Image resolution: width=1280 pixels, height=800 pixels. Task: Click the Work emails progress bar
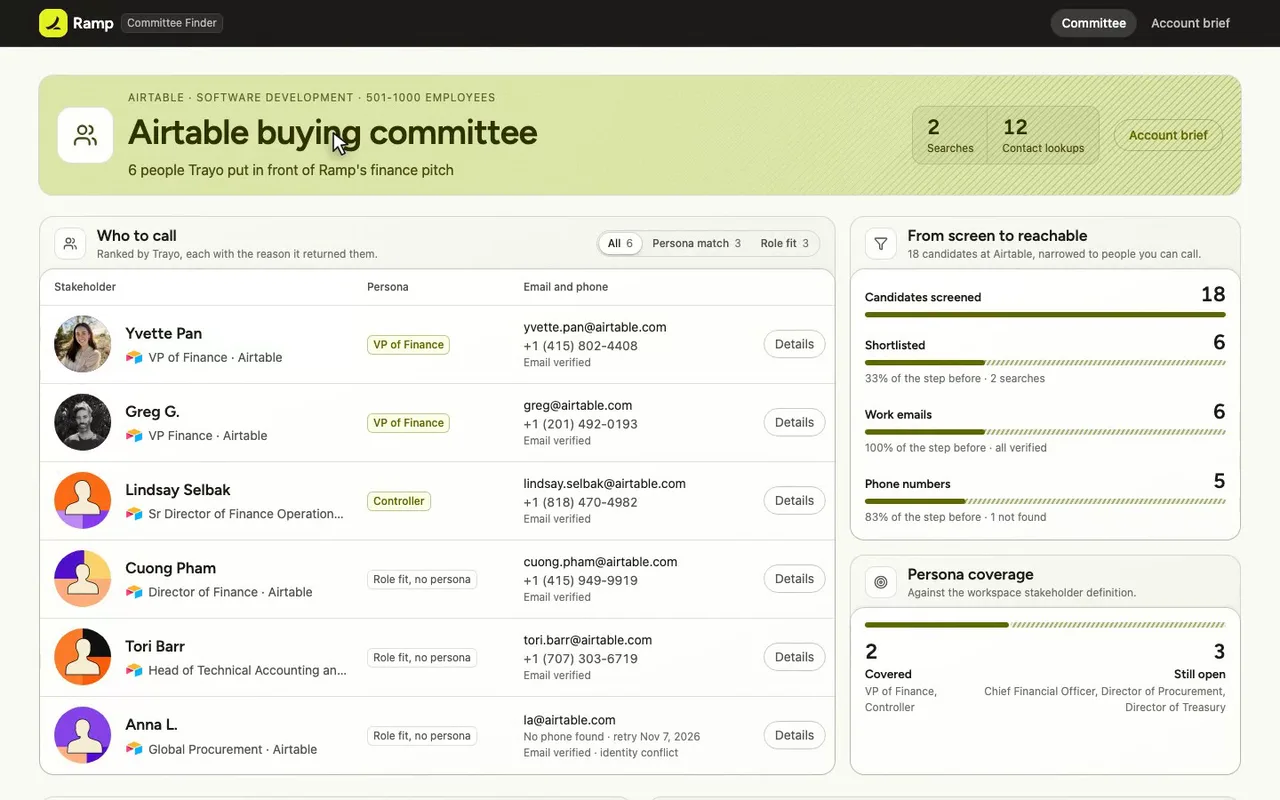1045,432
